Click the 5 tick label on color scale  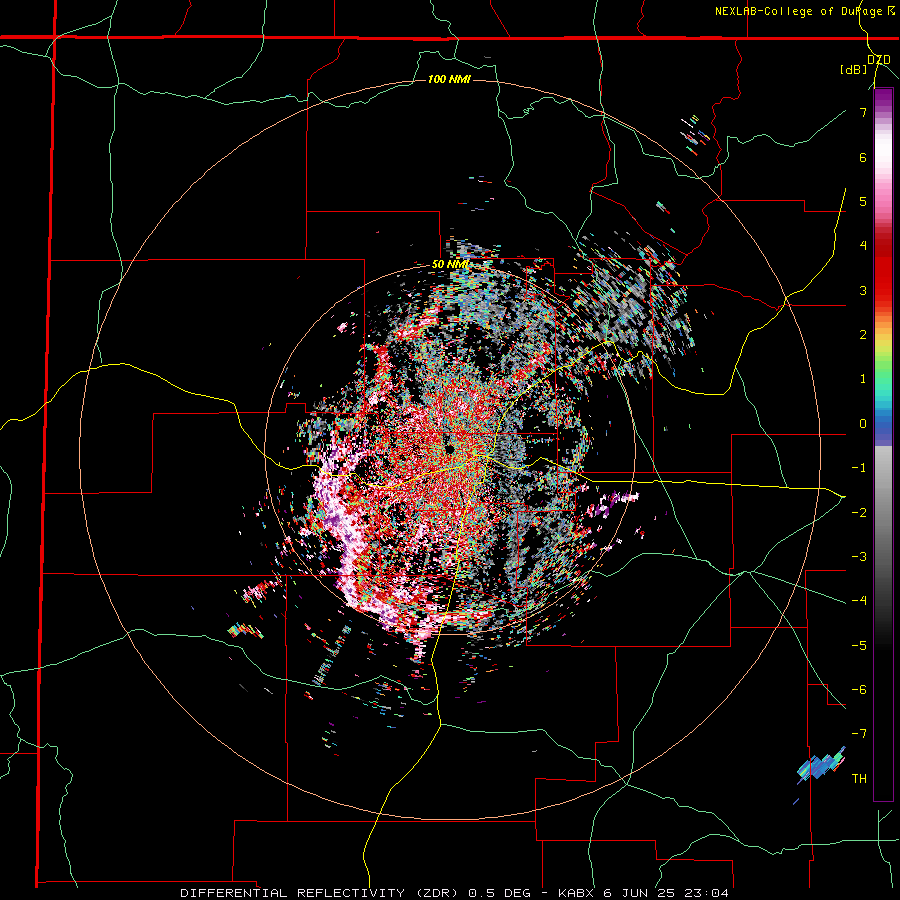863,201
